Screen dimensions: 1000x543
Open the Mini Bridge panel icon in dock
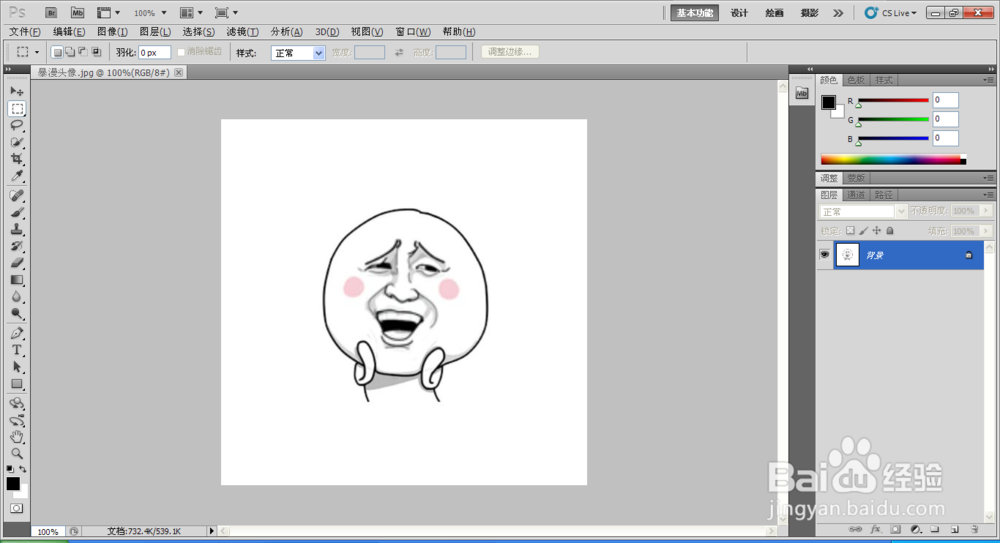(x=802, y=94)
